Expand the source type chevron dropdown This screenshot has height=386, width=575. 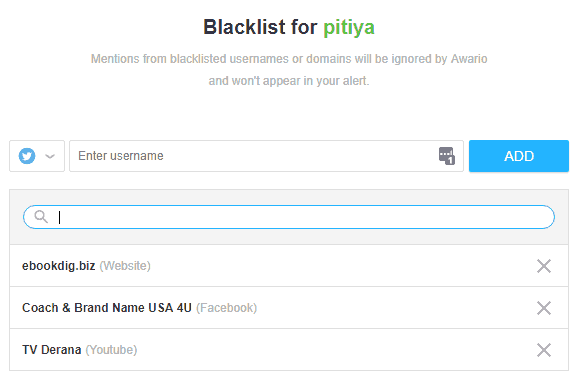point(50,157)
